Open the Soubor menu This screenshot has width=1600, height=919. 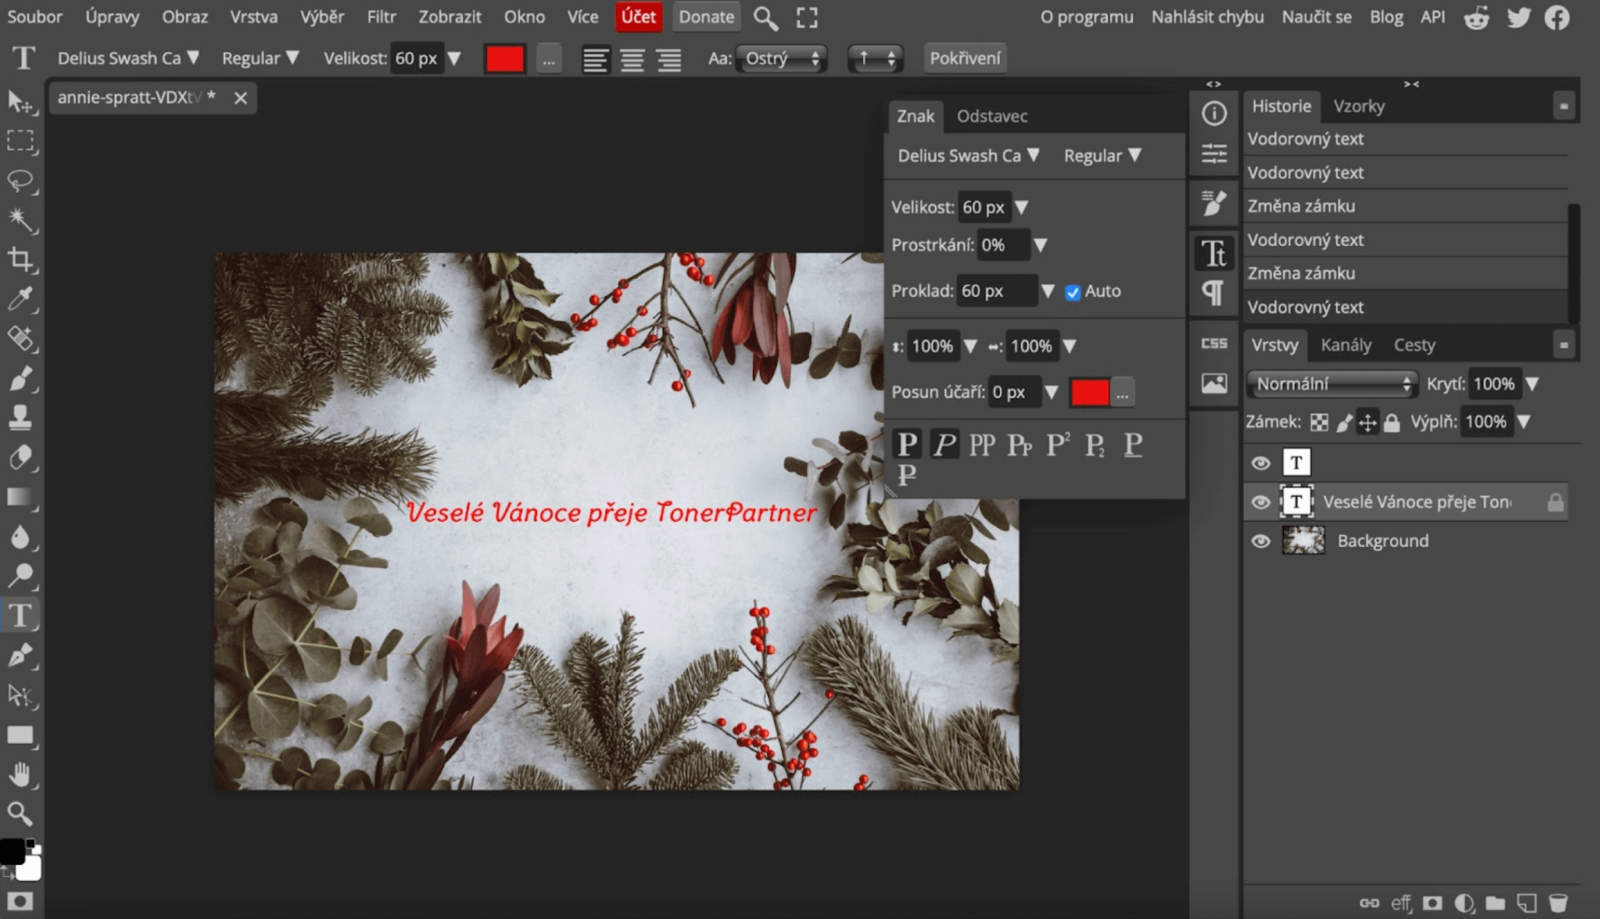[35, 17]
